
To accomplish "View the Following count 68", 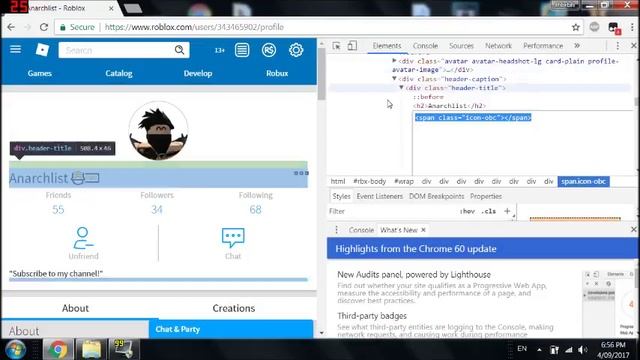I will pos(256,209).
